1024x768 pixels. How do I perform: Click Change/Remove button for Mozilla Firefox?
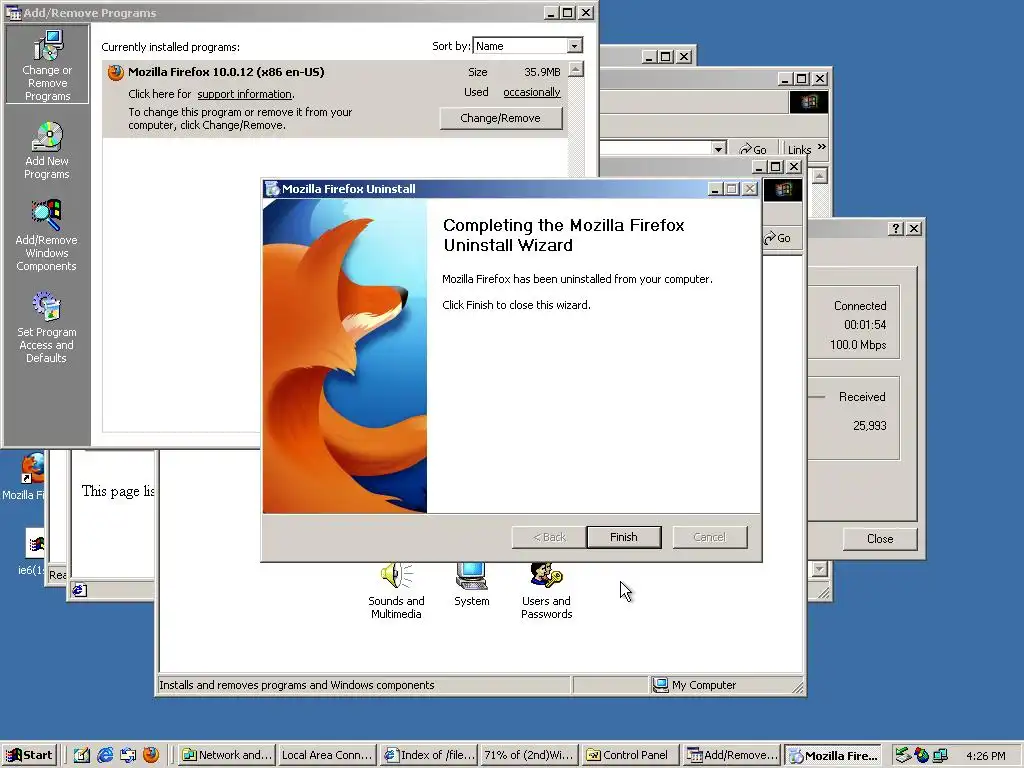click(x=500, y=118)
